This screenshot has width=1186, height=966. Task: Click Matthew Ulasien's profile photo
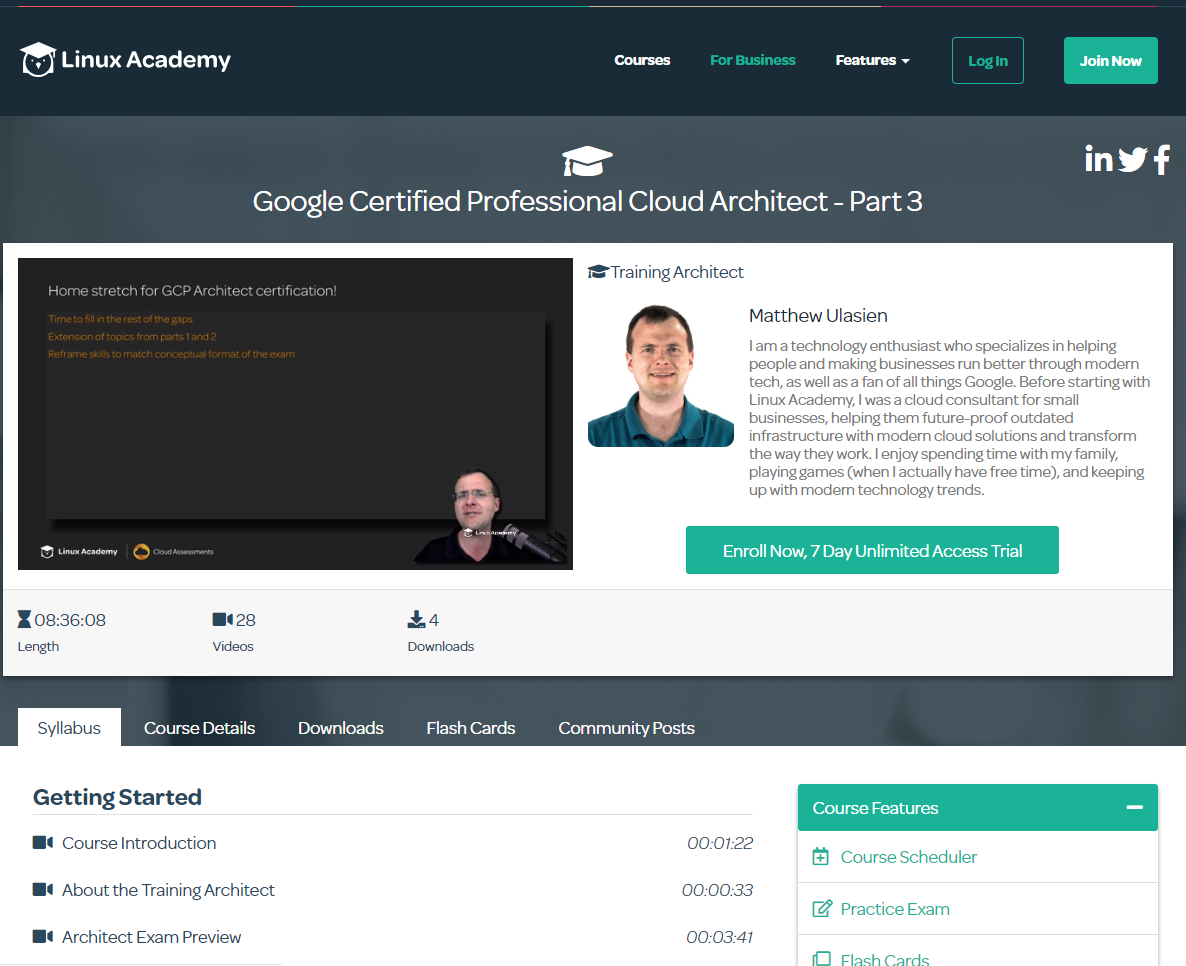[660, 375]
